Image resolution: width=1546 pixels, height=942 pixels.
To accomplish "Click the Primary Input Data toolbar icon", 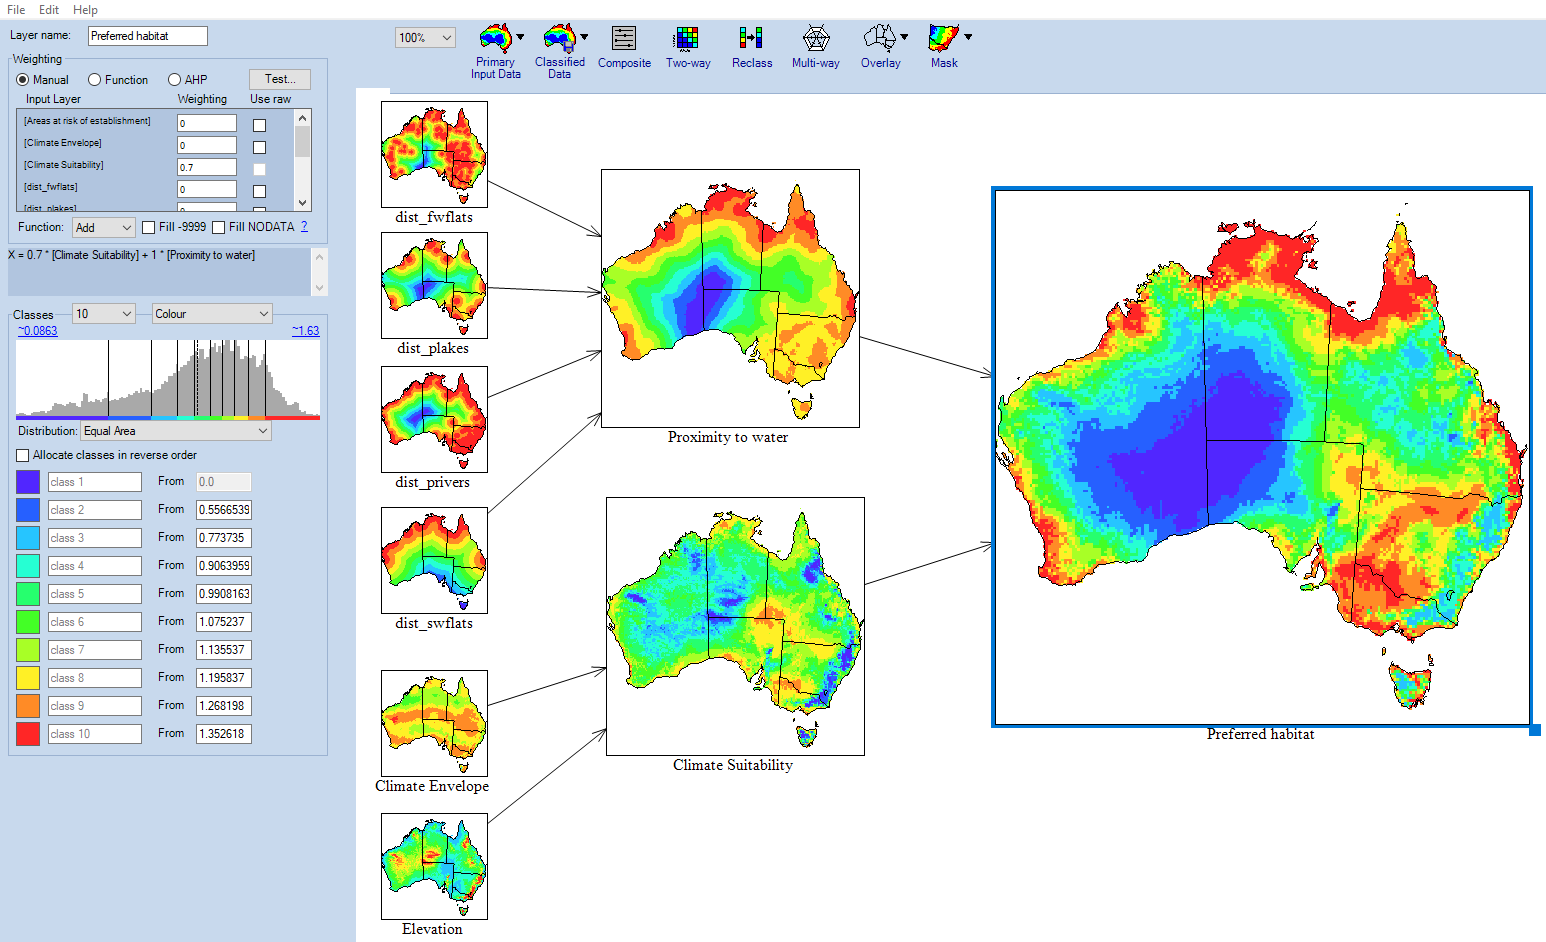I will click(495, 39).
